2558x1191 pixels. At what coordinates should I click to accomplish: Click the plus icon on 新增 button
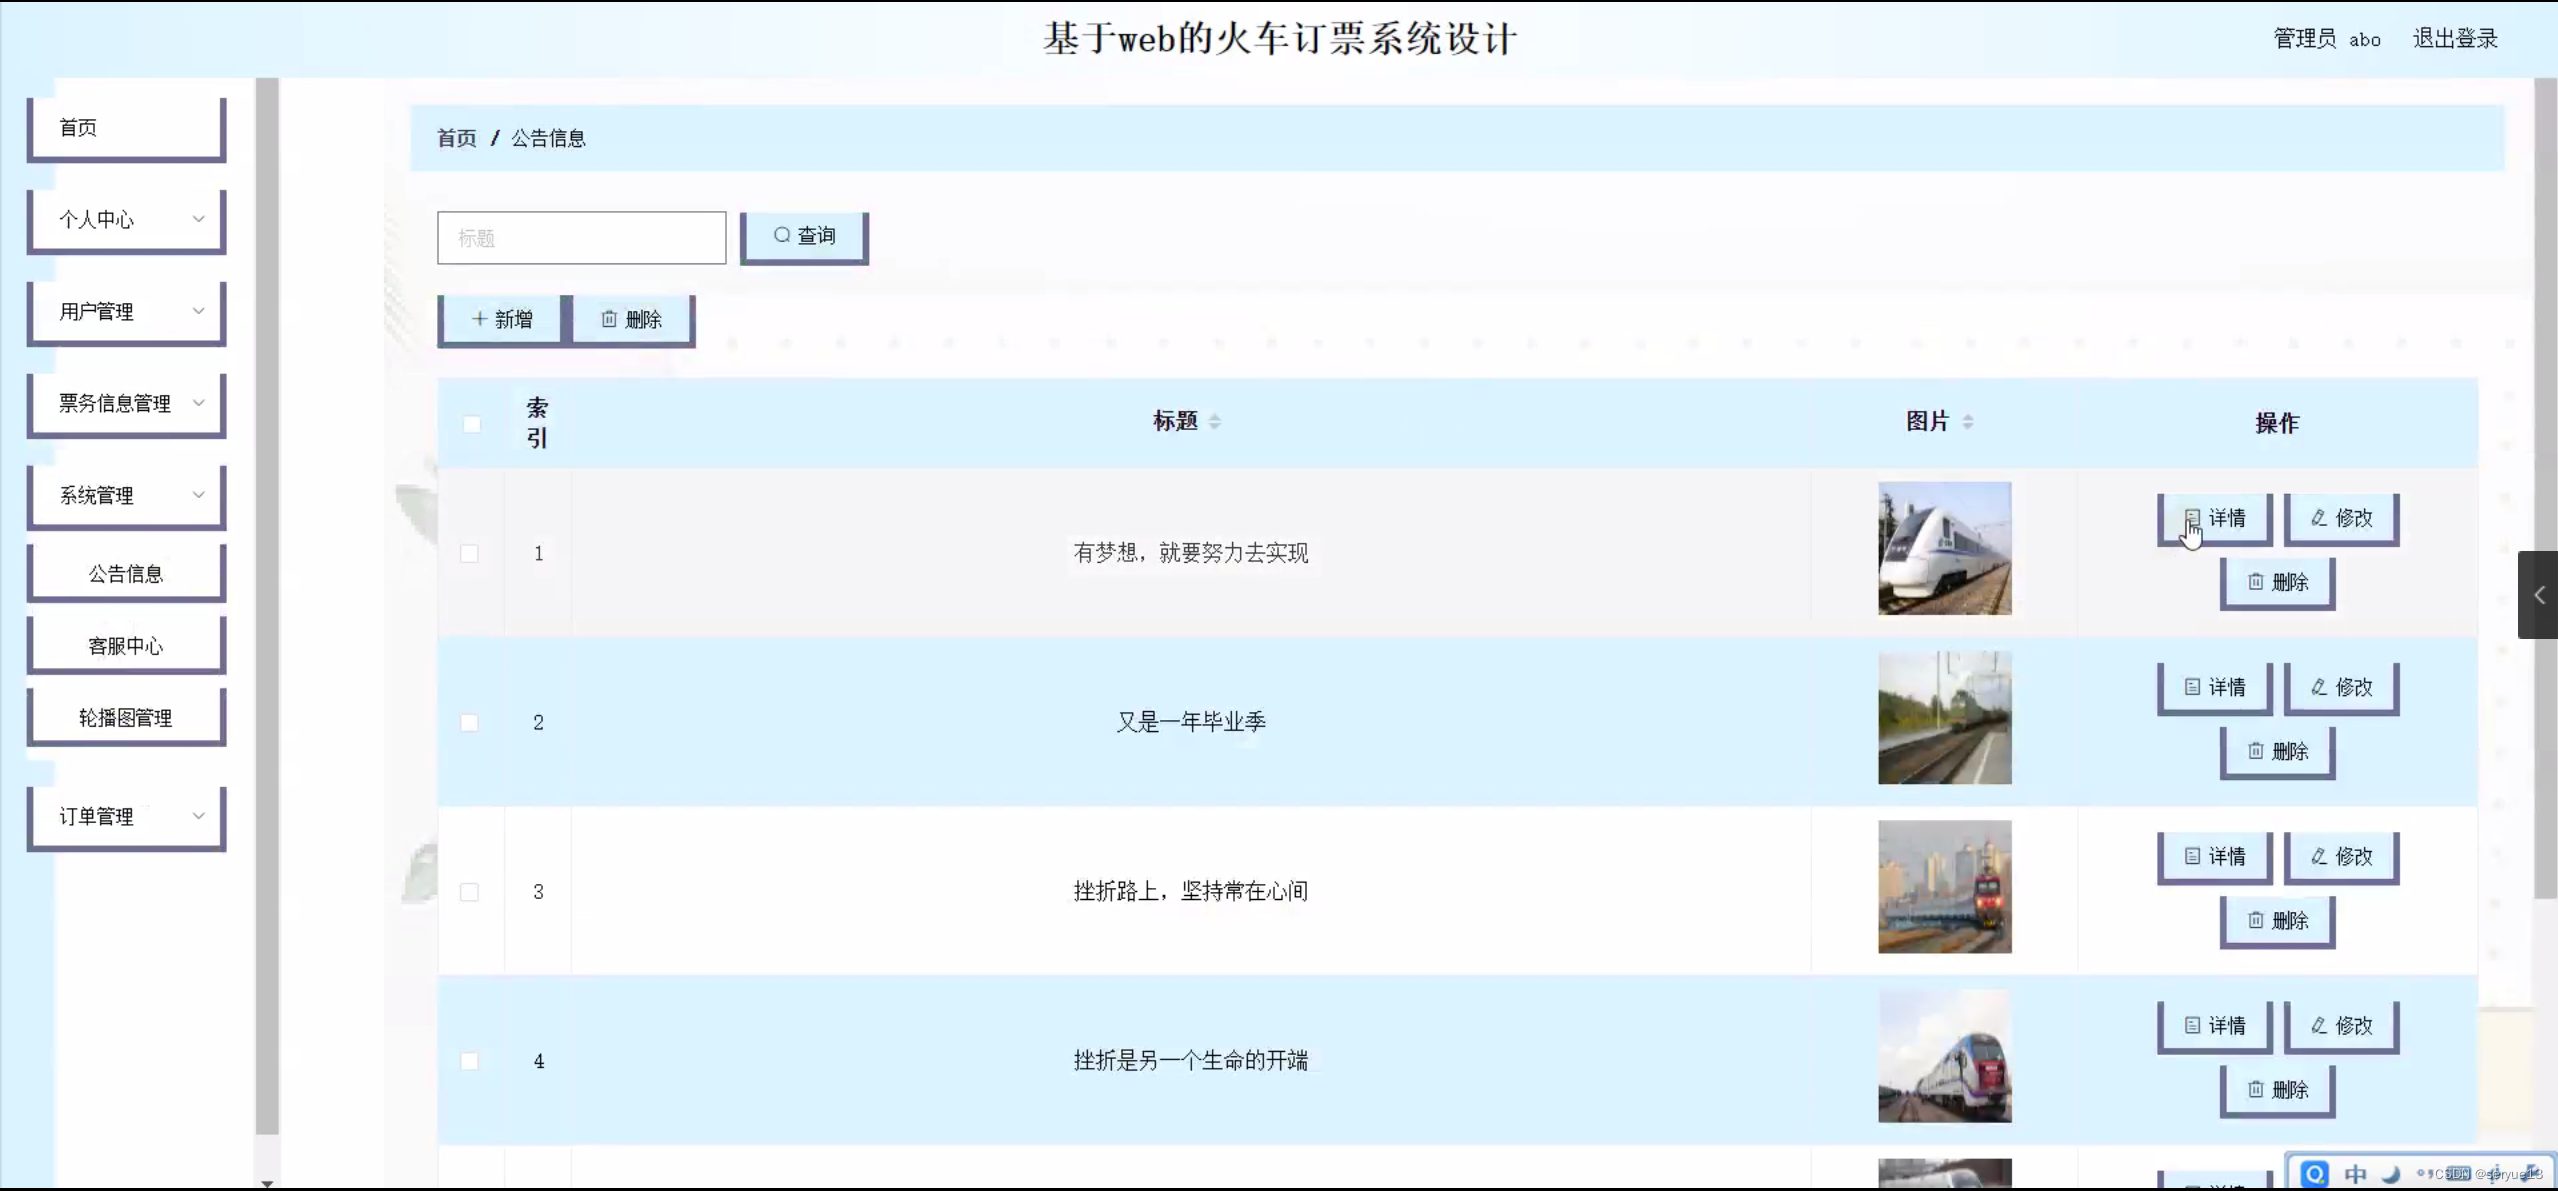pos(479,319)
